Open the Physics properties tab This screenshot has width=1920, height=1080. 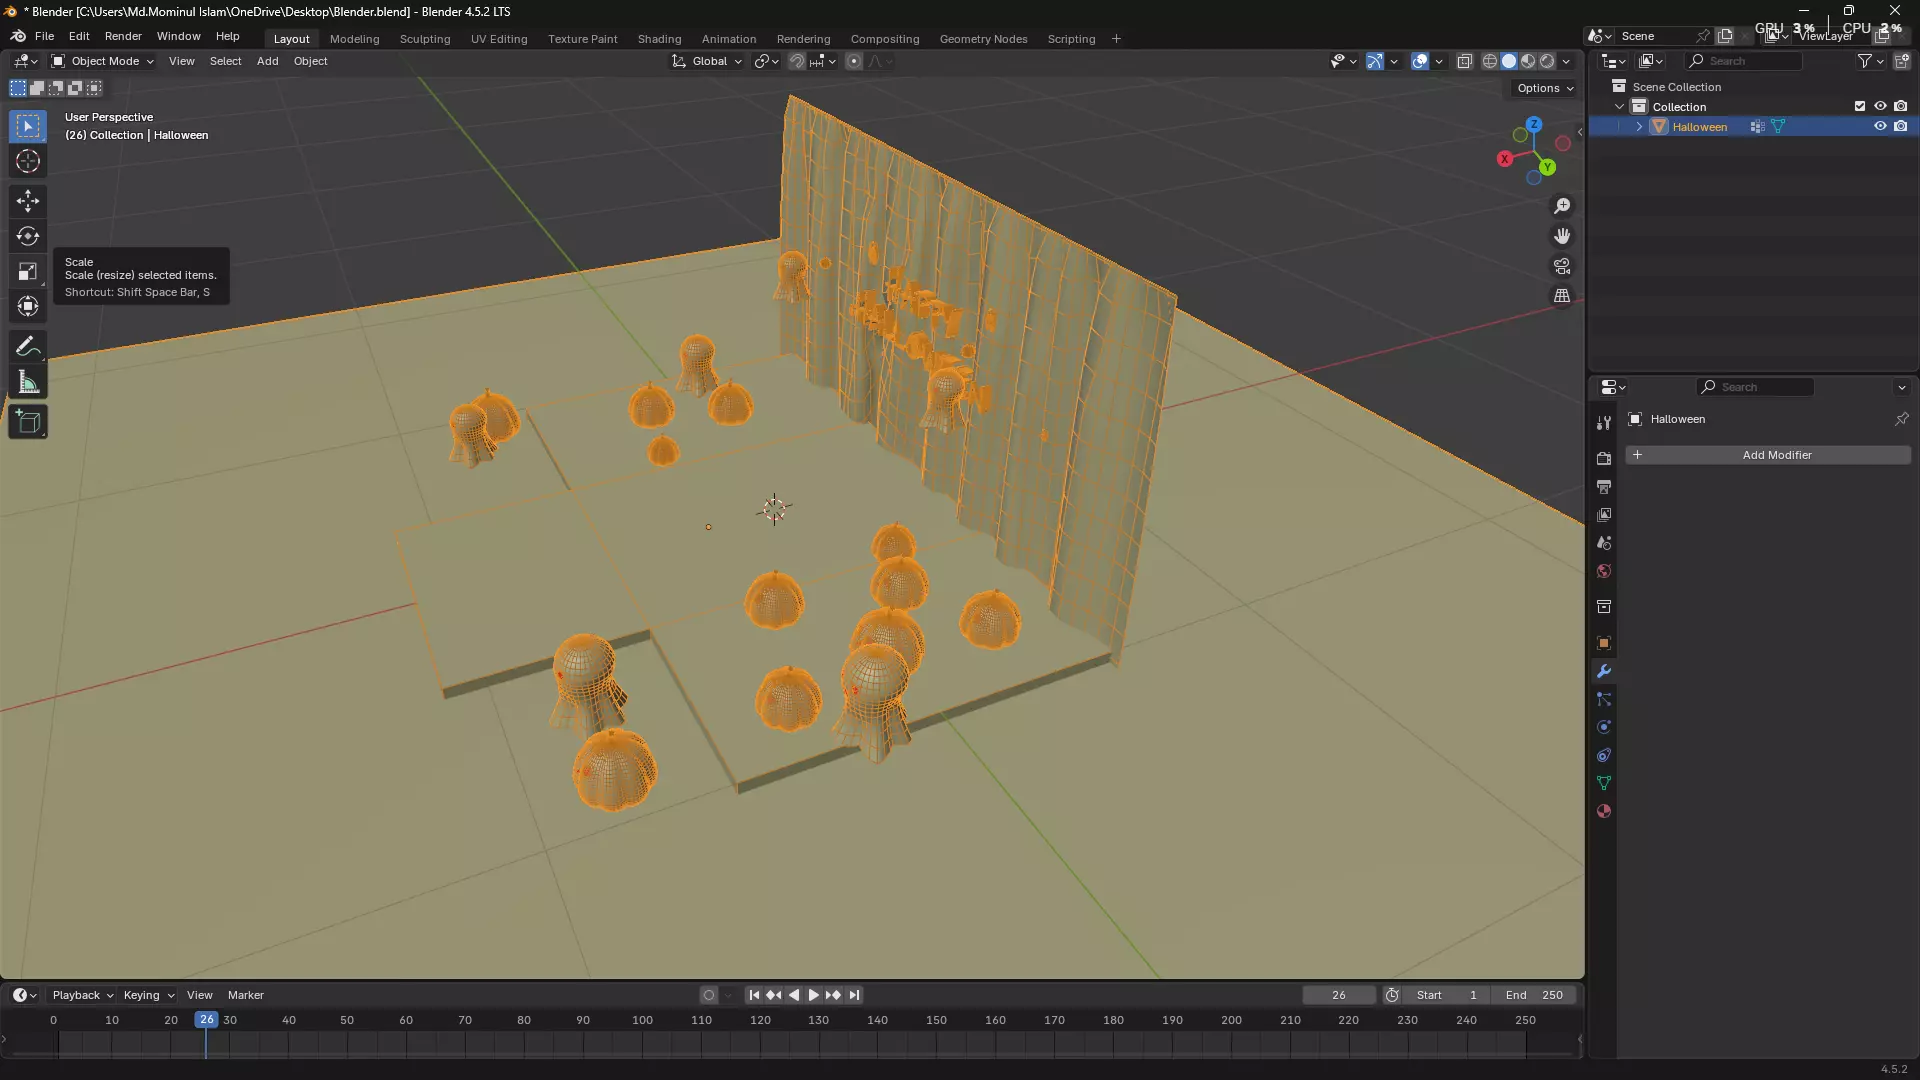(1604, 727)
